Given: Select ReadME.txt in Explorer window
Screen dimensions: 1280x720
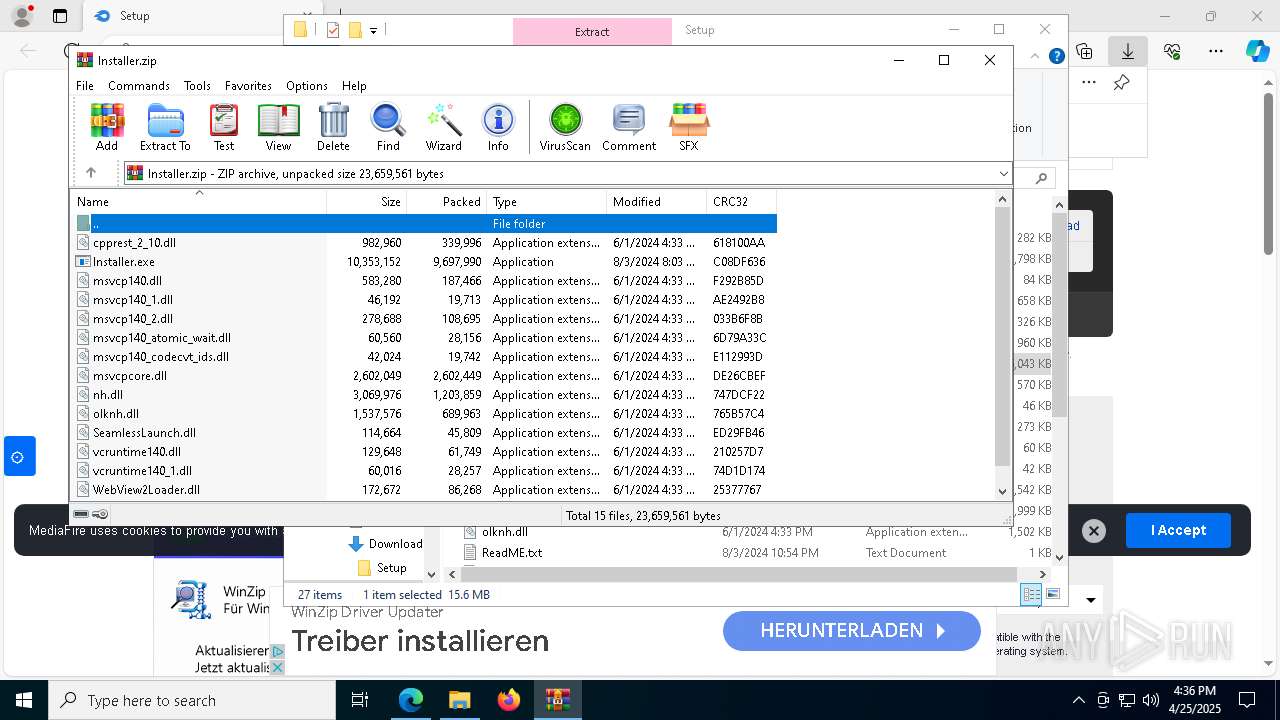Looking at the screenshot, I should (511, 552).
